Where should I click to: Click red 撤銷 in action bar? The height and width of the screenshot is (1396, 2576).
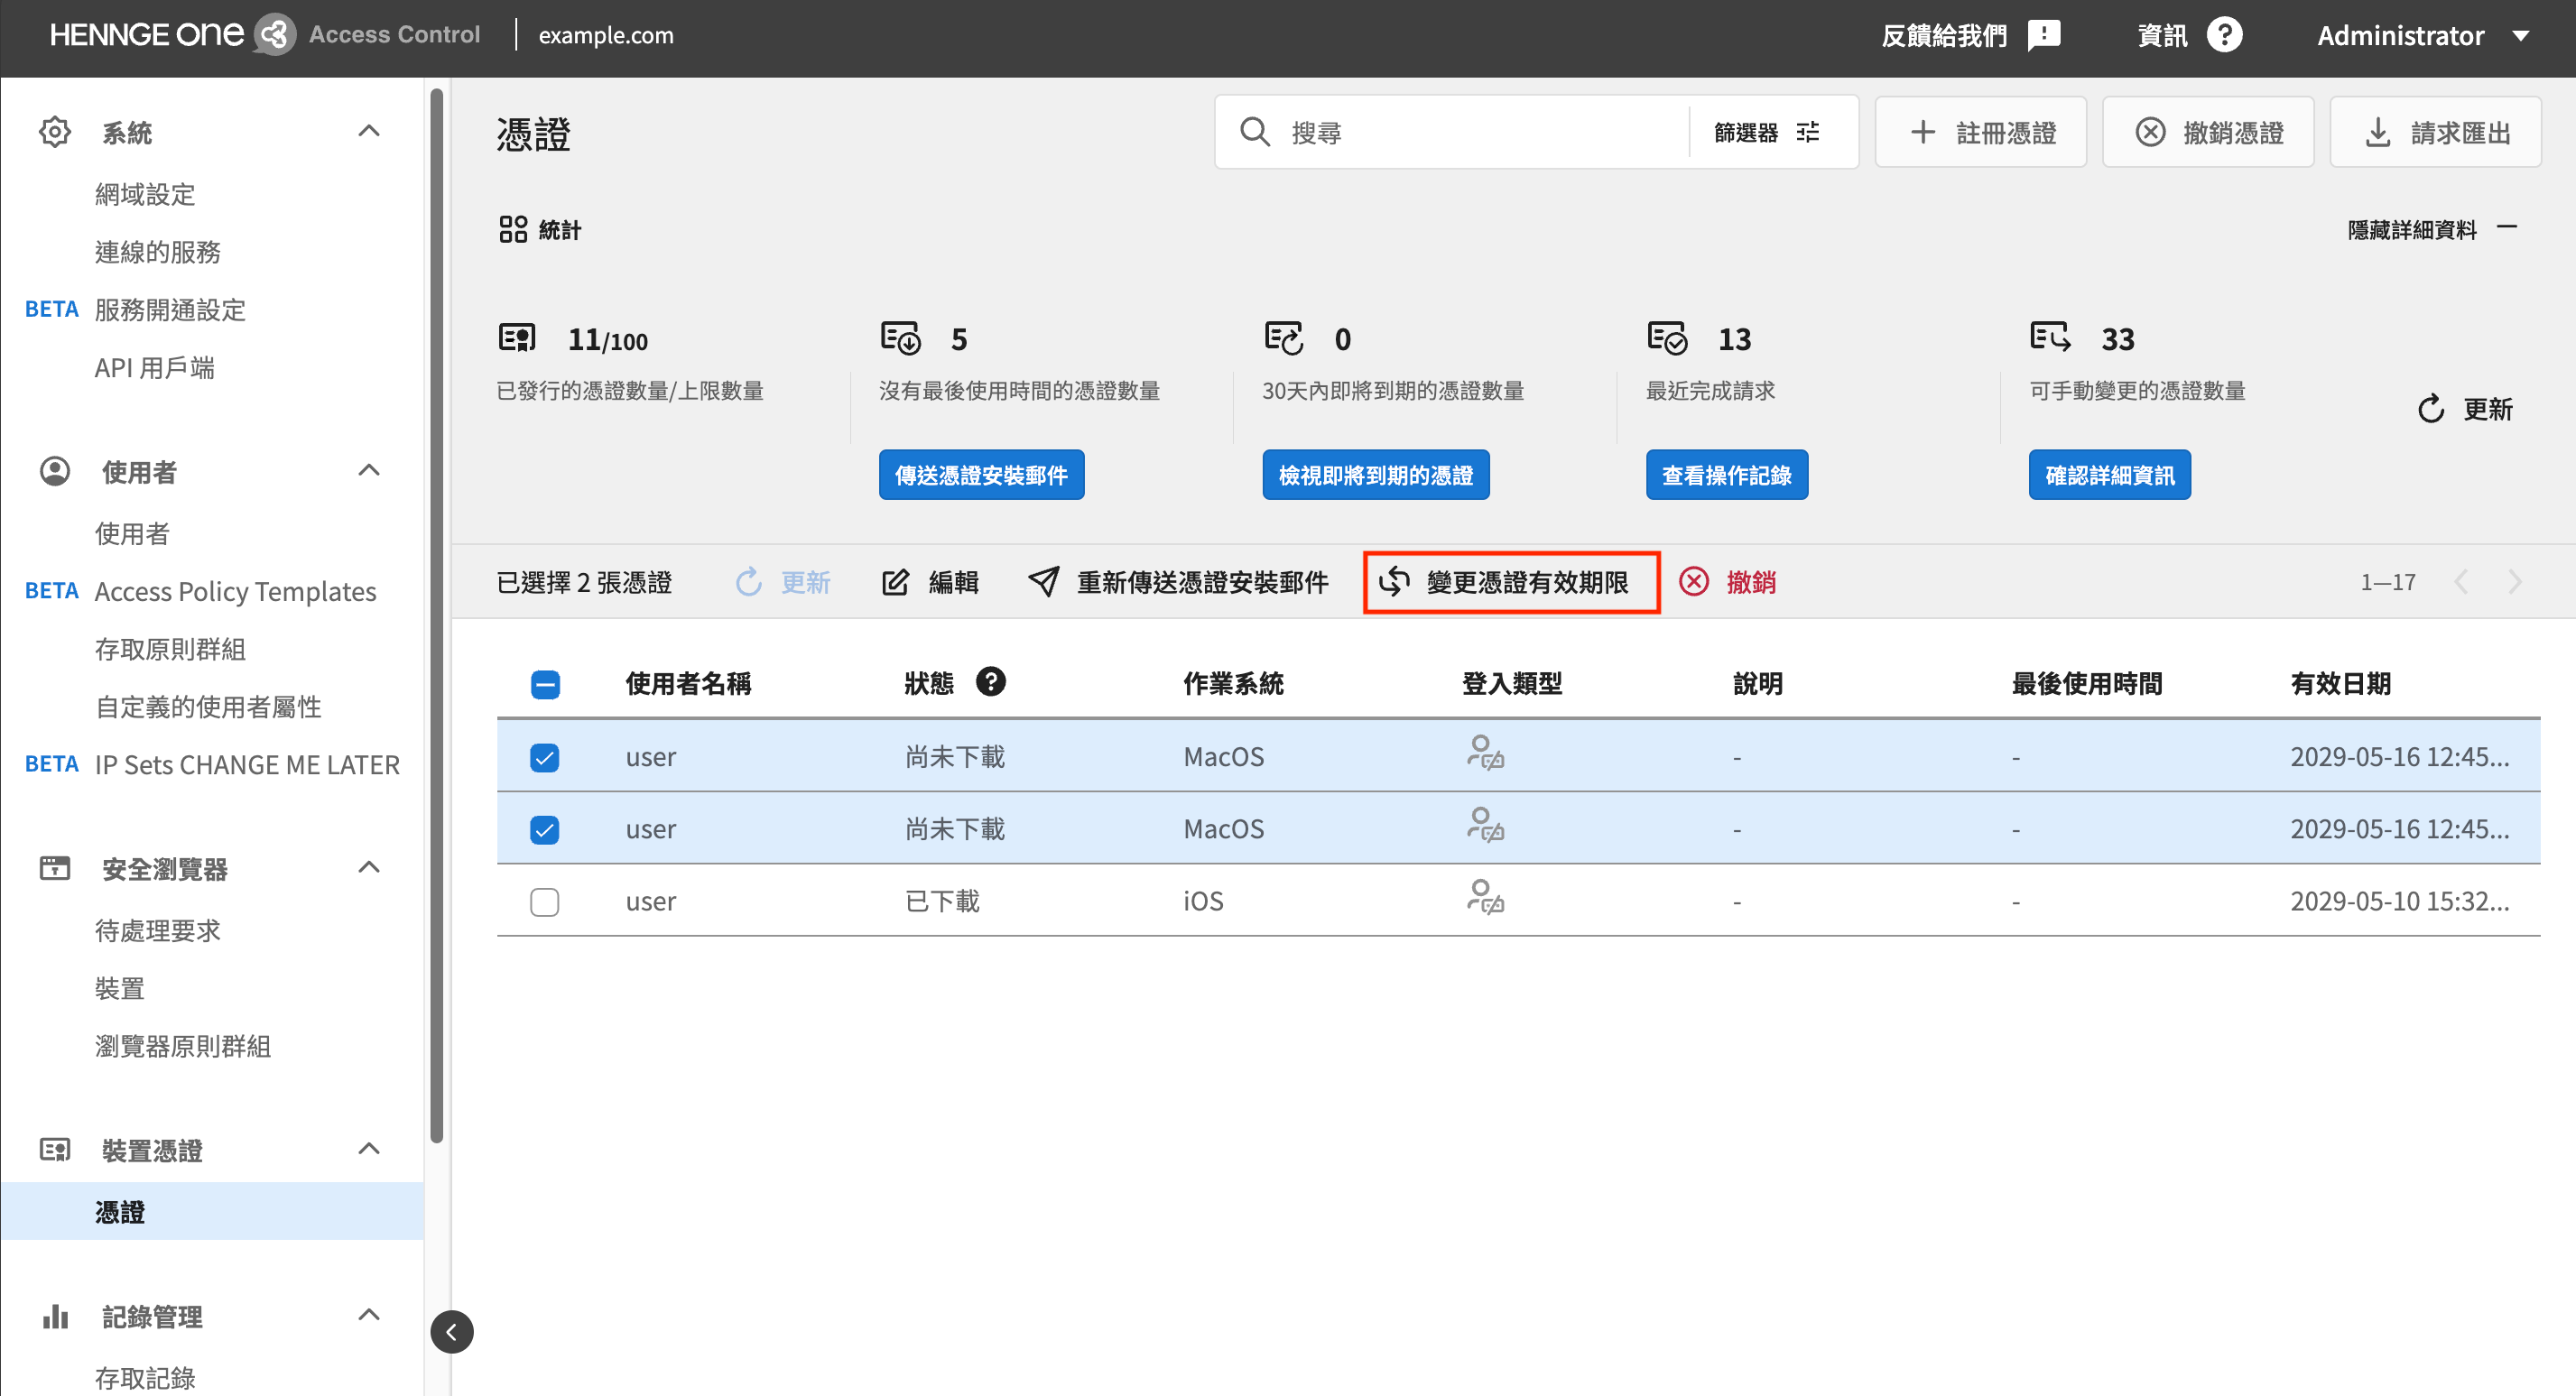(x=1728, y=582)
